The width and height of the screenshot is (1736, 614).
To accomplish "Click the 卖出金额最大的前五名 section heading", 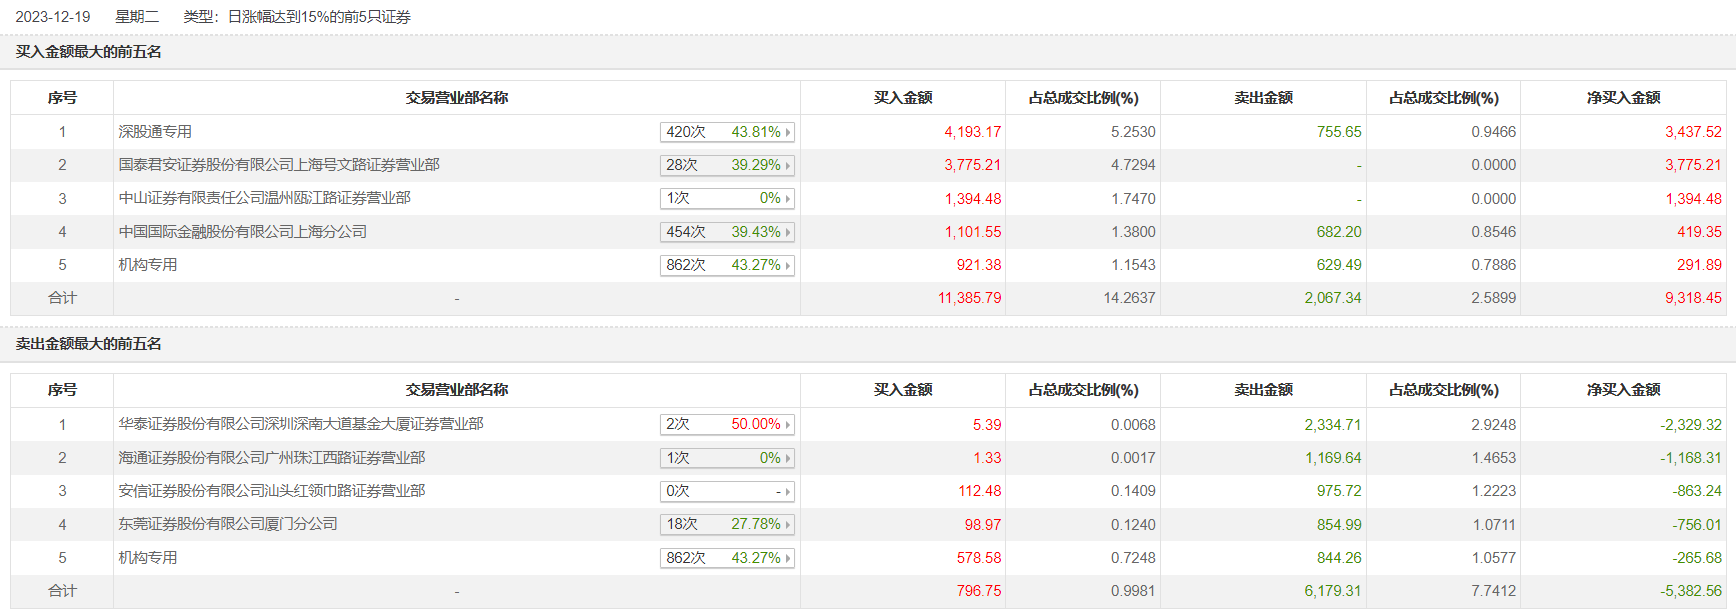I will point(89,344).
